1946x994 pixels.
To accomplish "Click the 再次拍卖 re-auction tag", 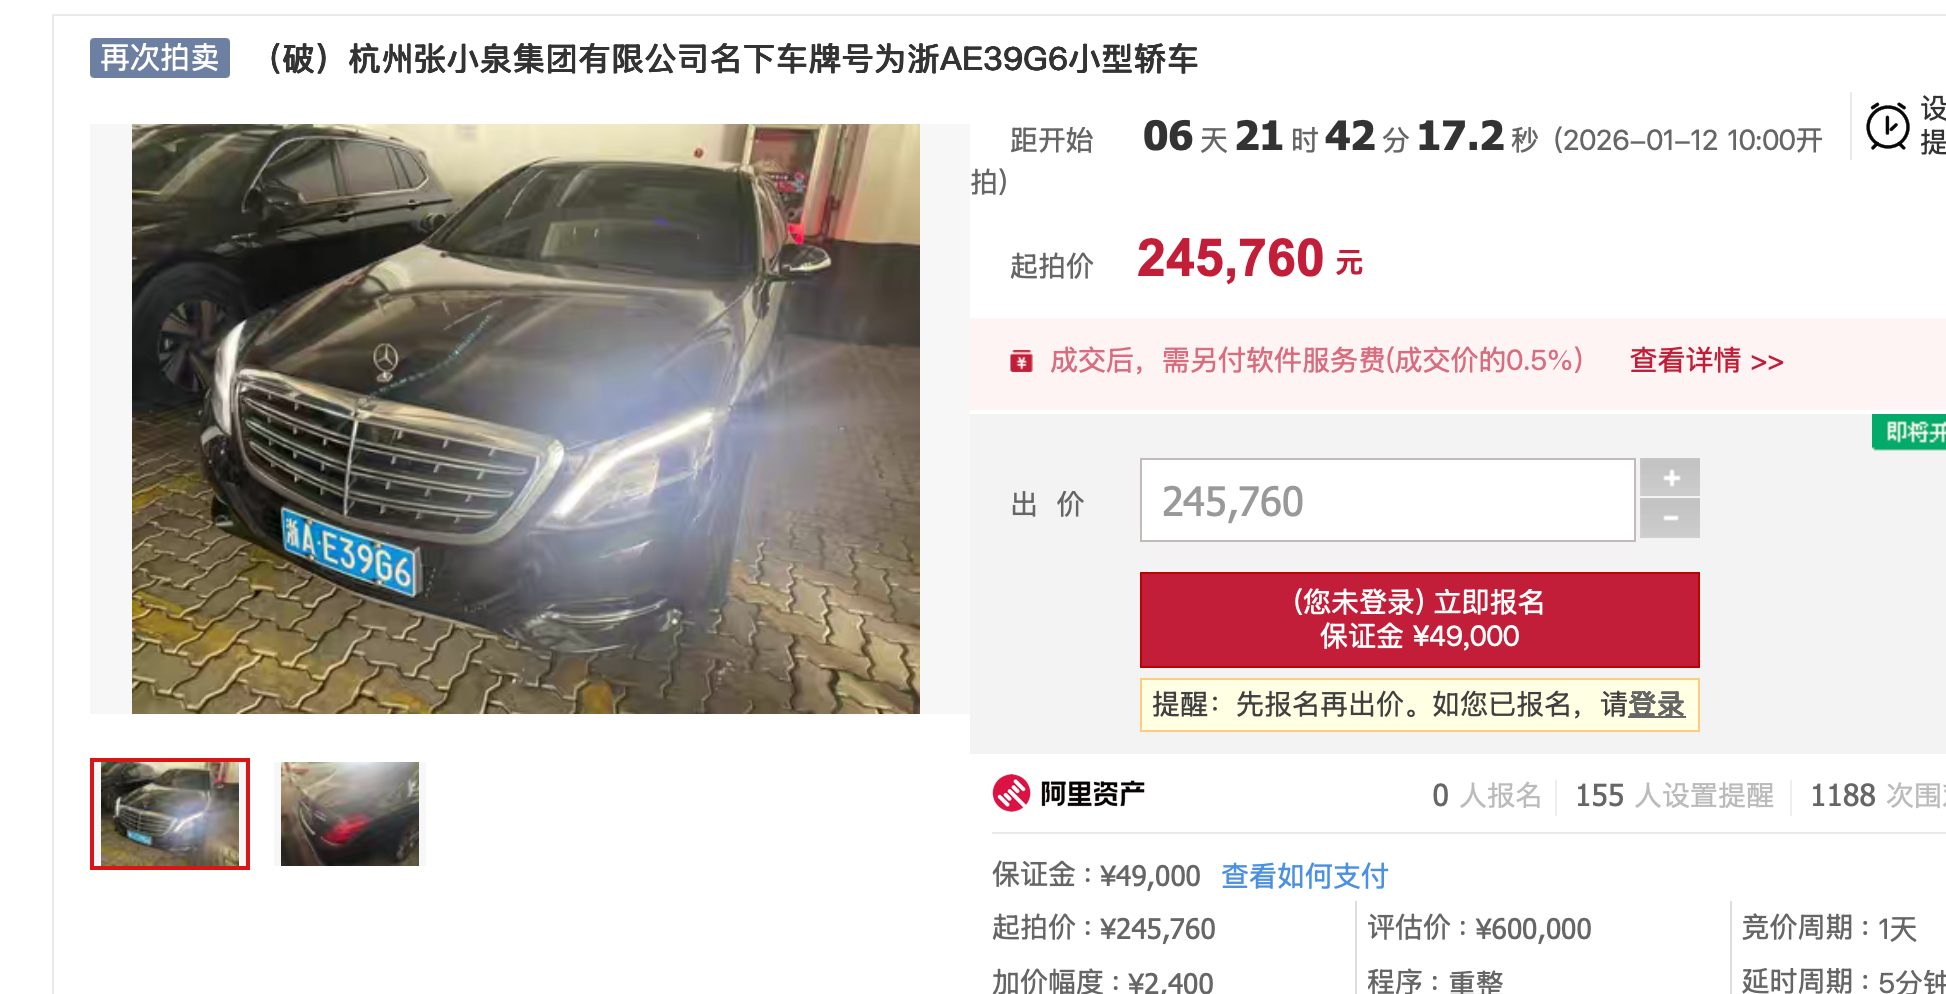I will (160, 58).
